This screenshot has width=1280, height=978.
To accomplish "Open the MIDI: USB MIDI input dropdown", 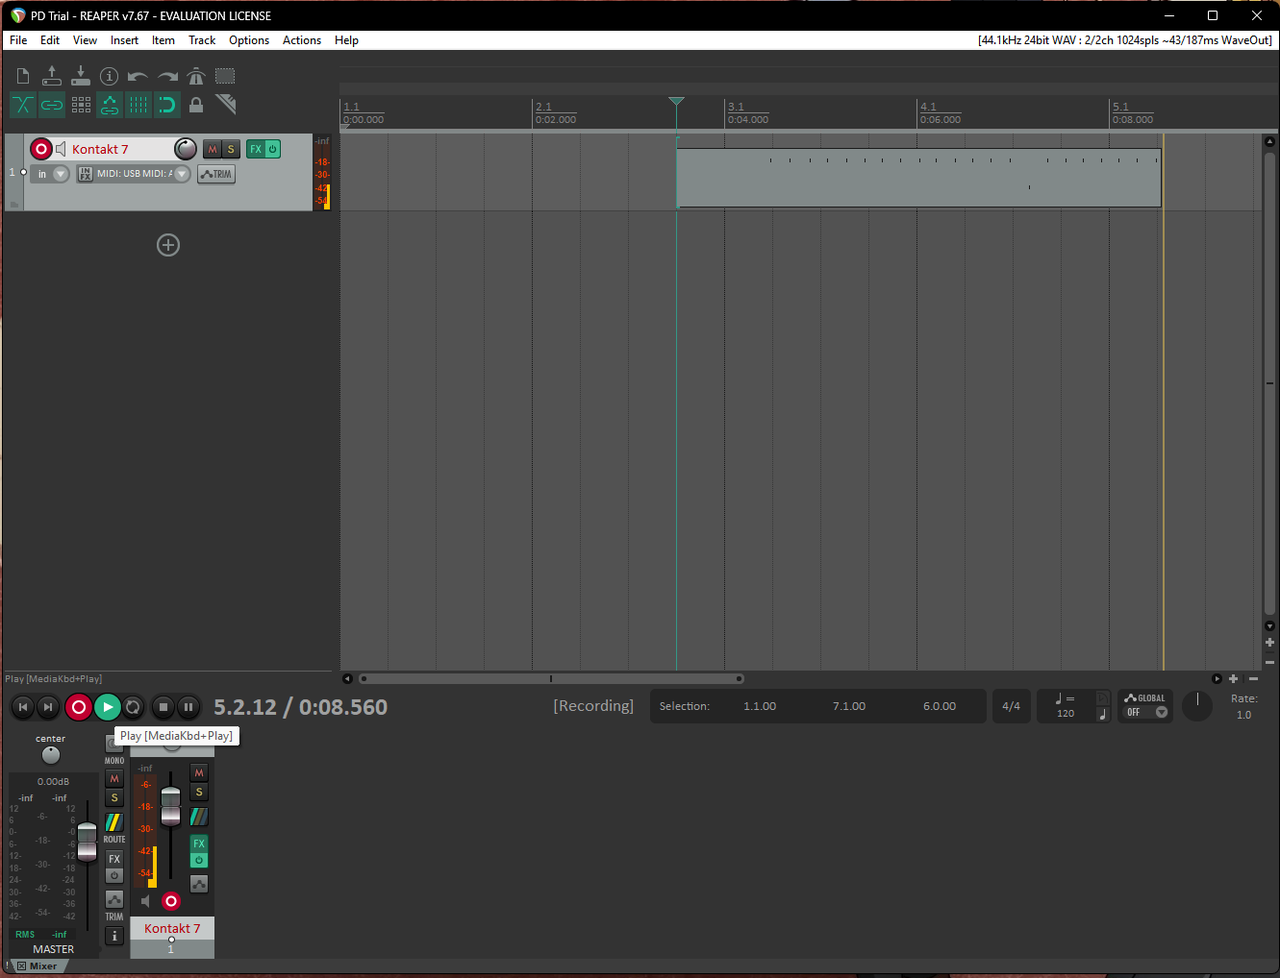I will click(x=181, y=174).
